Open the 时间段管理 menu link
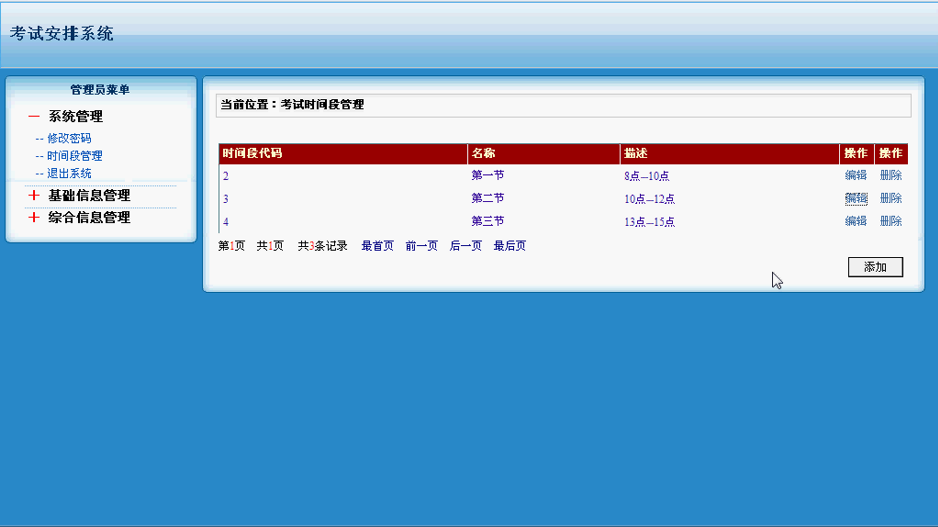The height and width of the screenshot is (527, 938). point(74,156)
